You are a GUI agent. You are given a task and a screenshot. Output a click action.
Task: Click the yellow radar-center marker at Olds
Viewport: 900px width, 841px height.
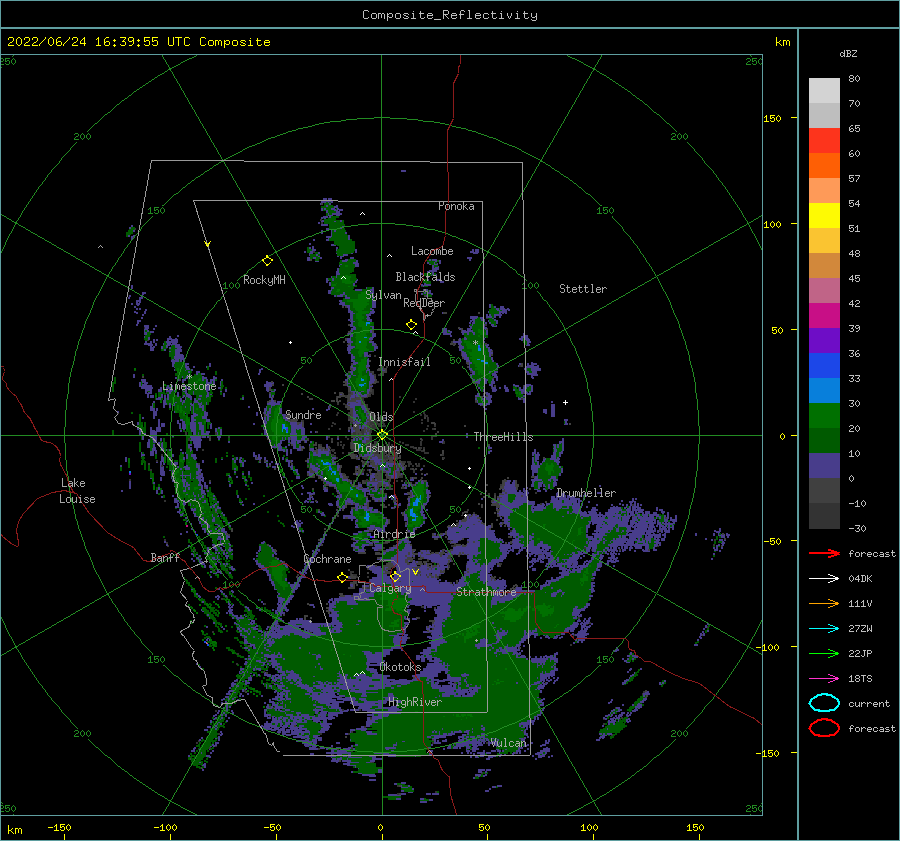click(382, 435)
